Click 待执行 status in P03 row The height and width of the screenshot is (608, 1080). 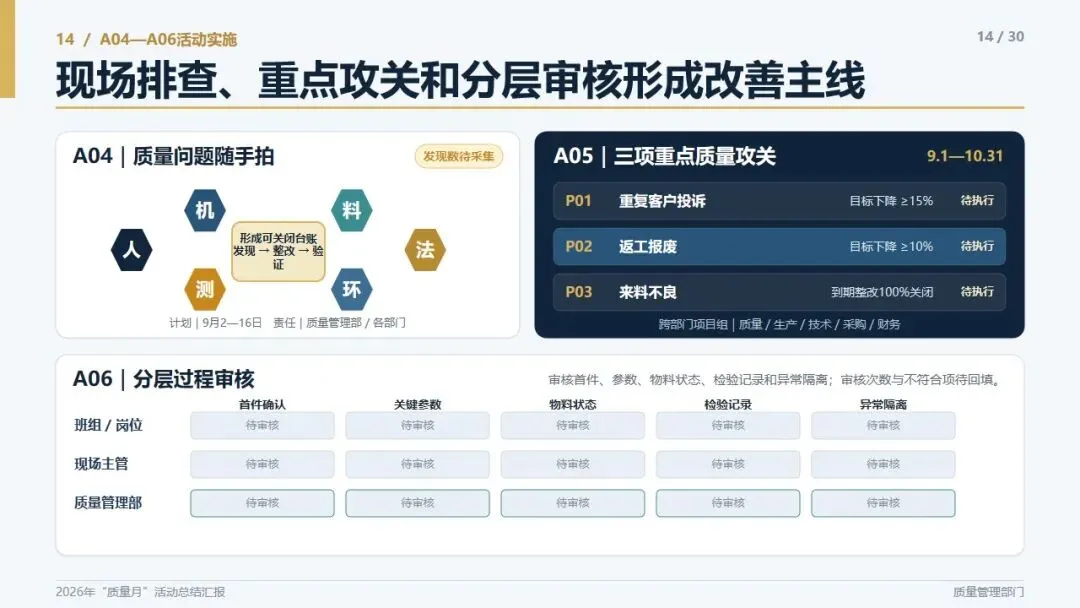click(x=977, y=291)
